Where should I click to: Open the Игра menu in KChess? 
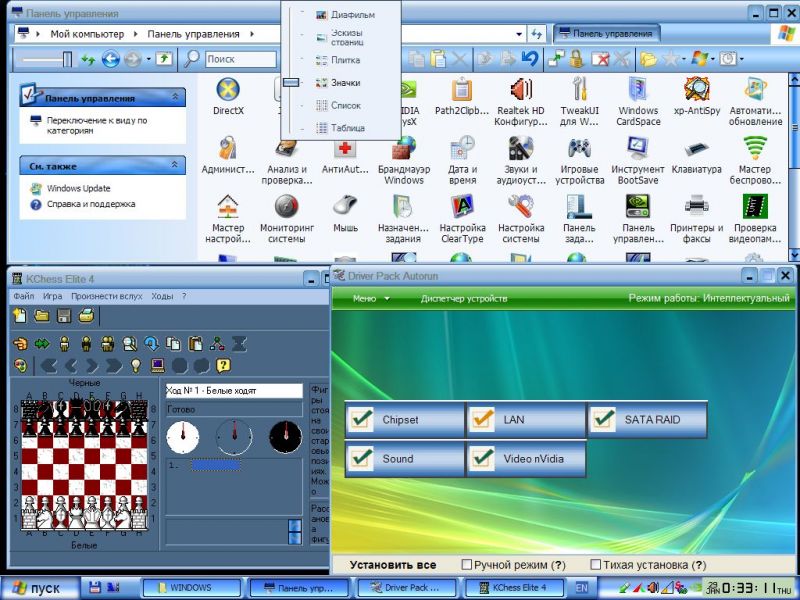pyautogui.click(x=52, y=296)
